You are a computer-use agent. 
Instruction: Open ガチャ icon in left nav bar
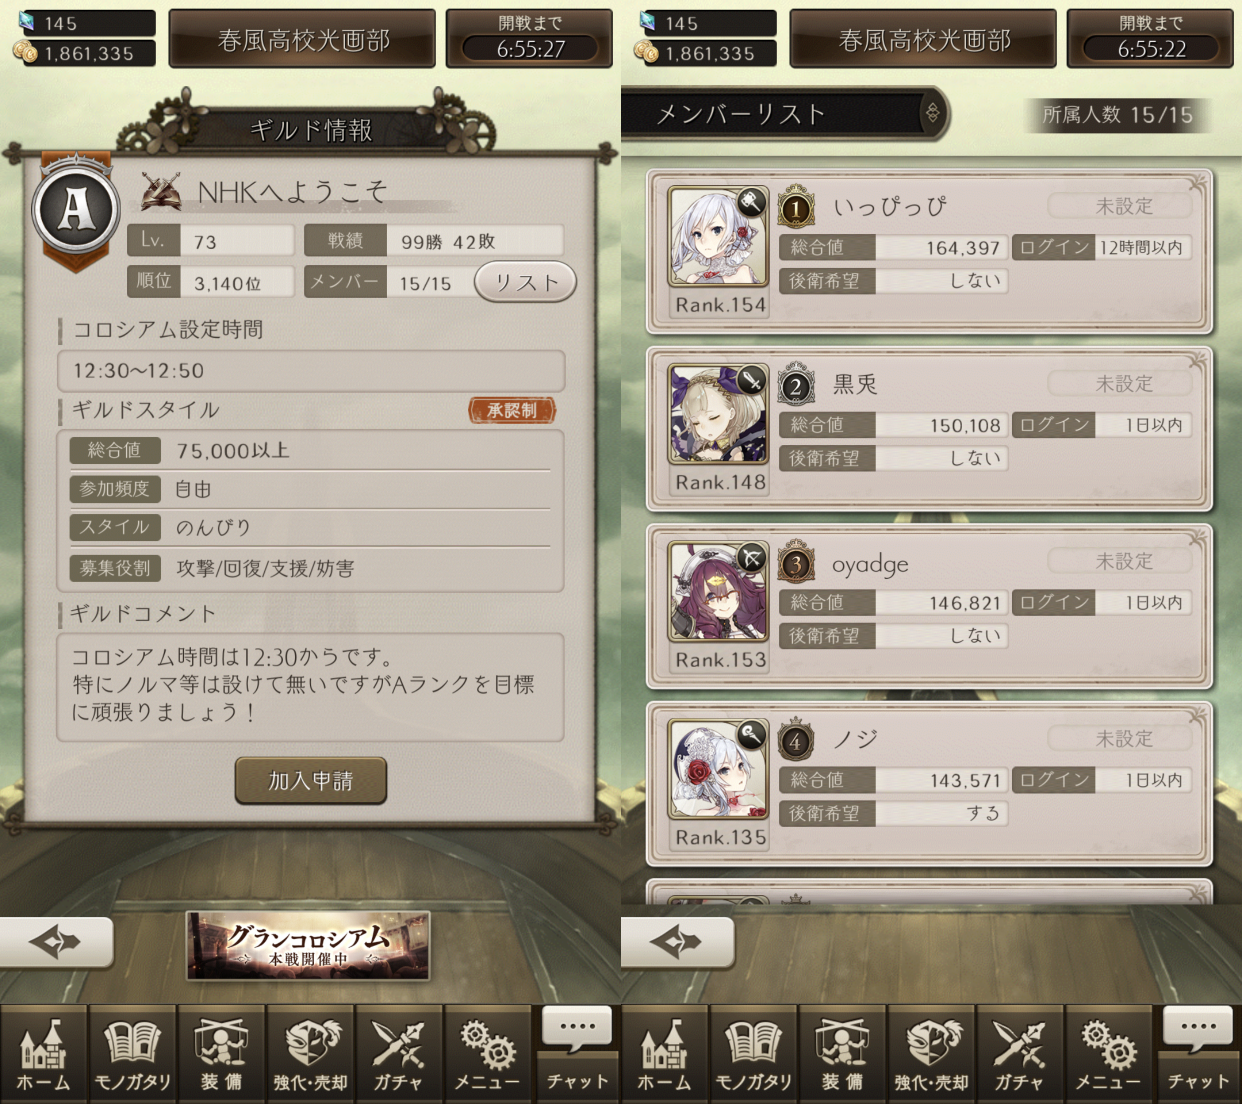click(398, 1055)
